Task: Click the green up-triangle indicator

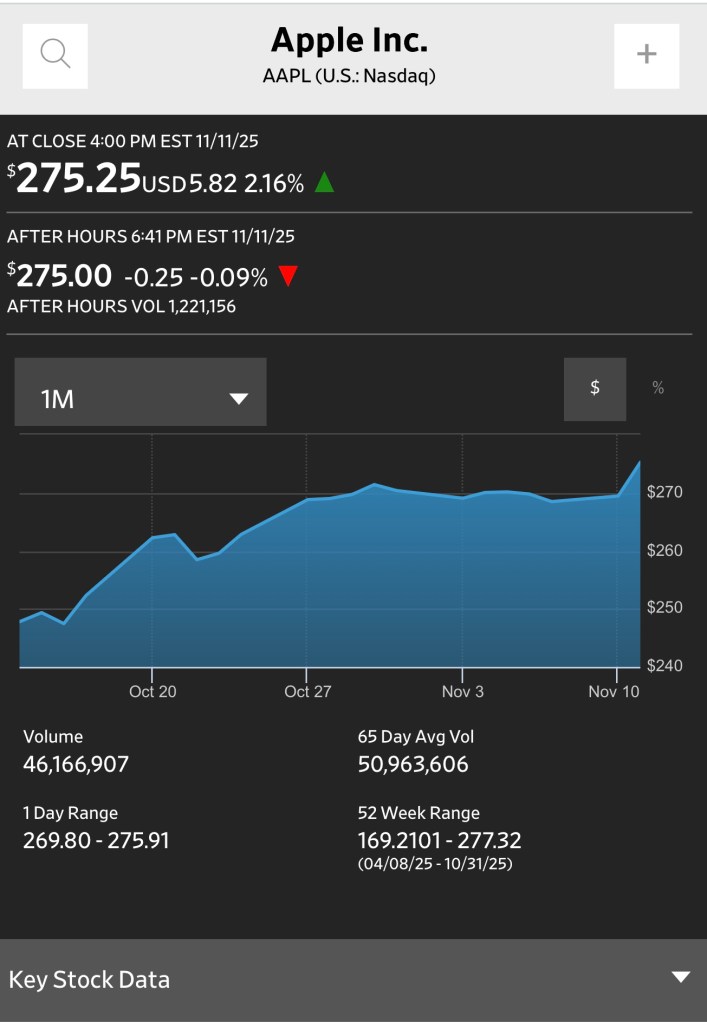Action: pyautogui.click(x=324, y=182)
